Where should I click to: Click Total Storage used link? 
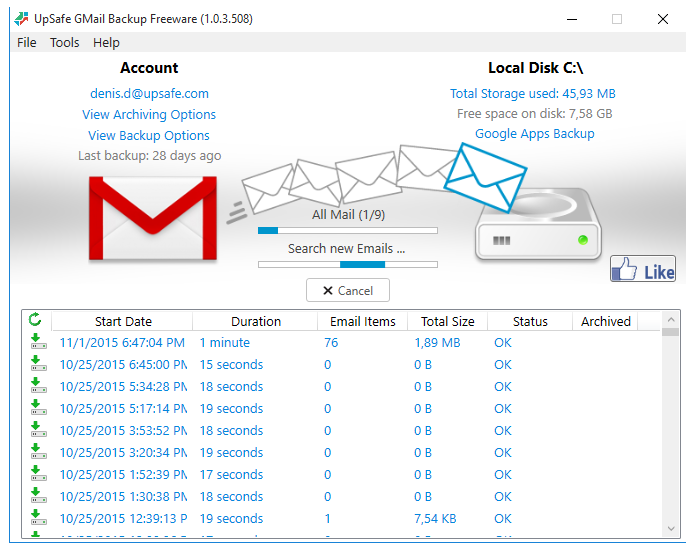(532, 94)
